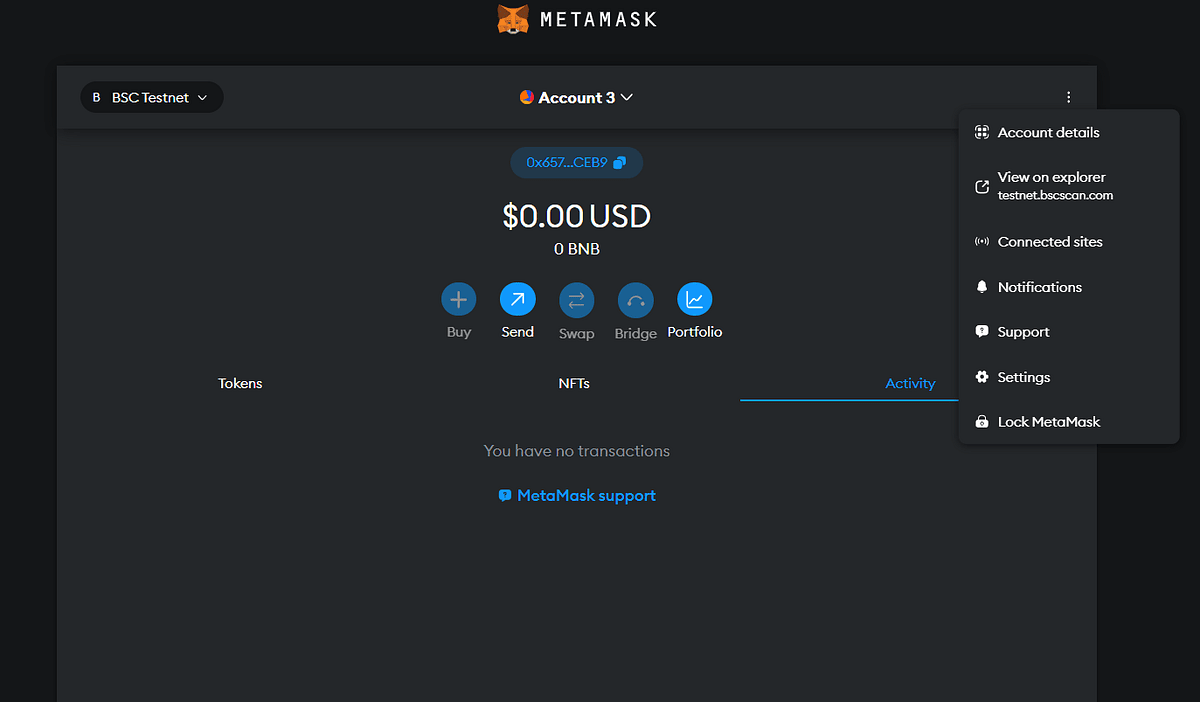Open the BSC Testnet network dropdown

tap(152, 98)
